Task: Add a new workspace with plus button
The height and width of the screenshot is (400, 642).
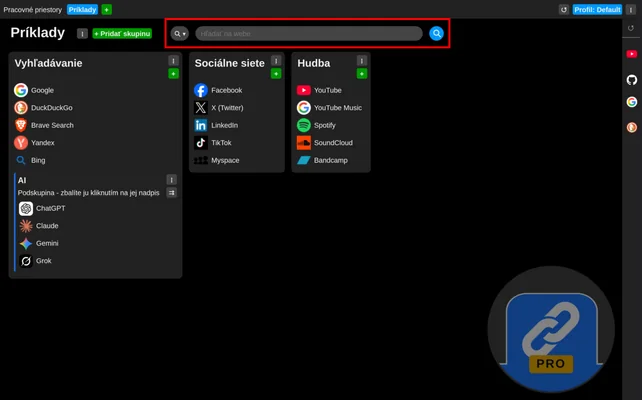Action: [106, 9]
